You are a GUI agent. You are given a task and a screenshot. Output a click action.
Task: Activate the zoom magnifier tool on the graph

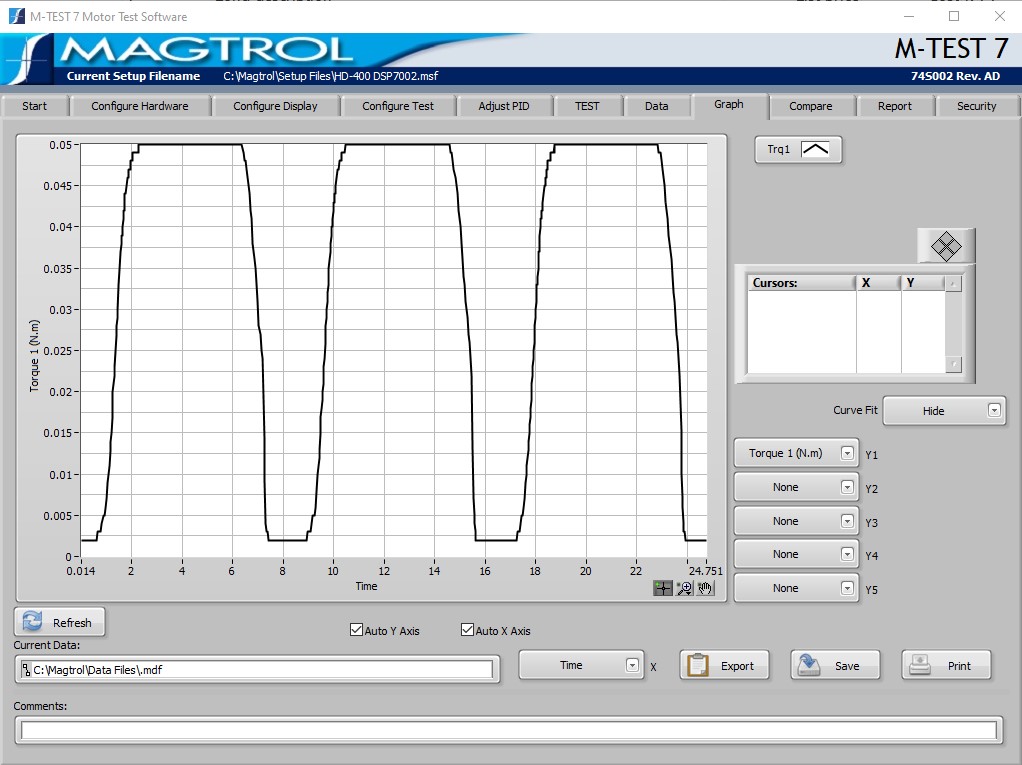(x=684, y=588)
